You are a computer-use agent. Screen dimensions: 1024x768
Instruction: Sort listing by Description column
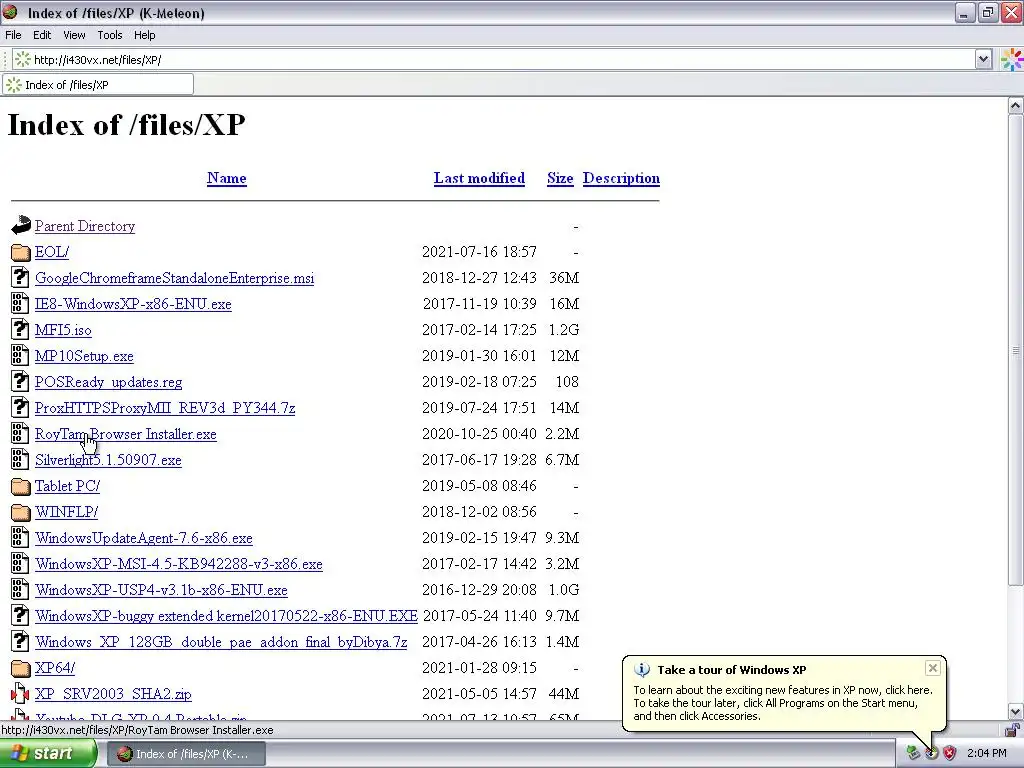point(621,178)
